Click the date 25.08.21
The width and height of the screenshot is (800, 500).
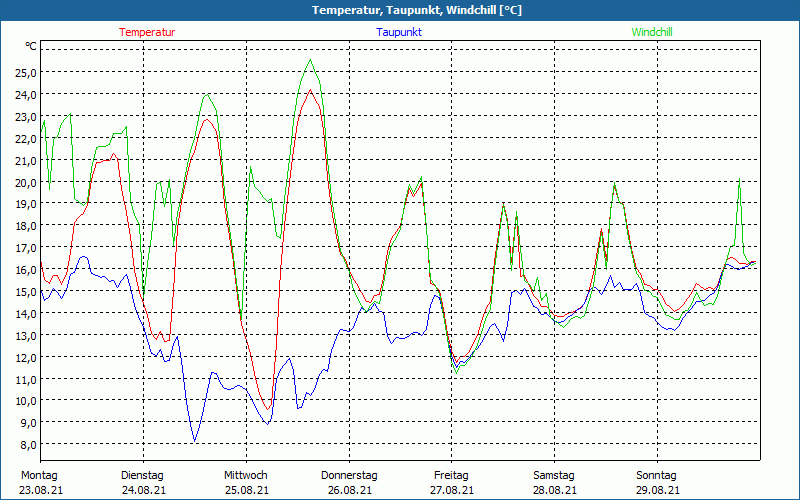click(x=247, y=490)
